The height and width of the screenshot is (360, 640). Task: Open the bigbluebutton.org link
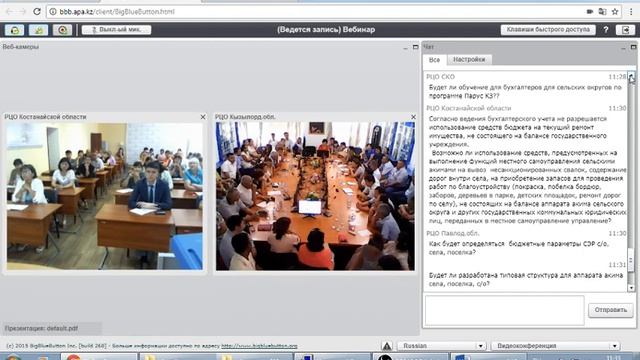[259, 346]
